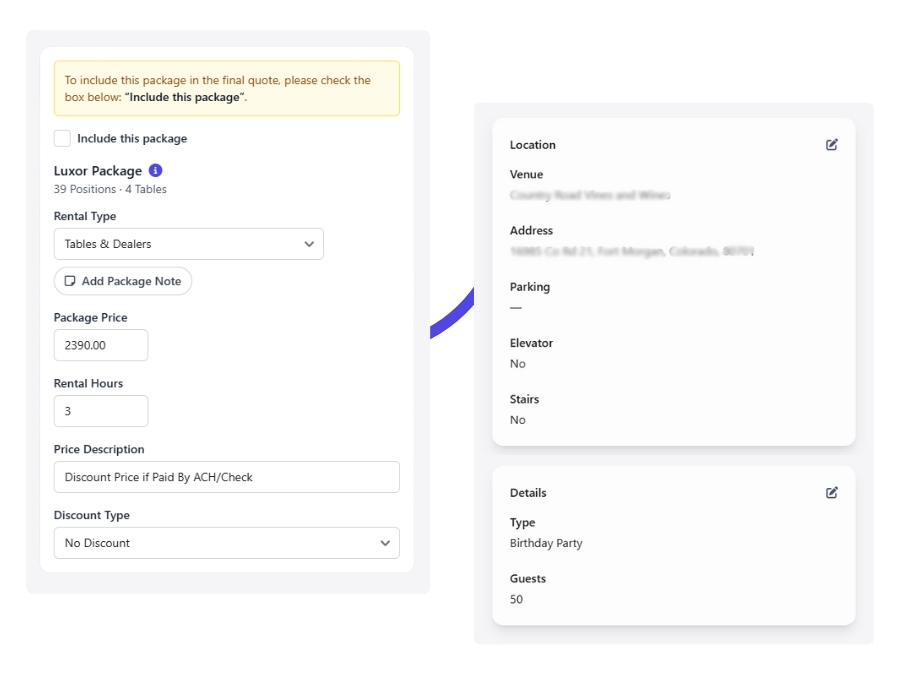Click the Birthday Party event type
The height and width of the screenshot is (700, 900).
[x=546, y=543]
